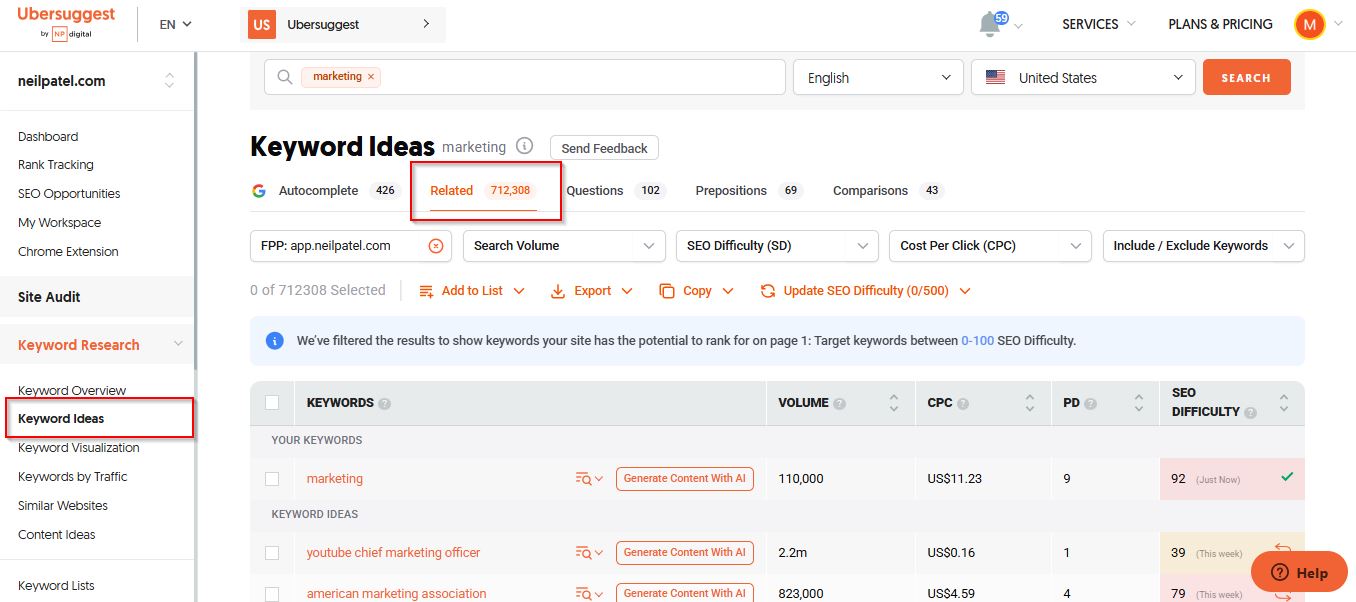Click the 0-100 SEO Difficulty link
The image size is (1356, 602).
tap(977, 341)
